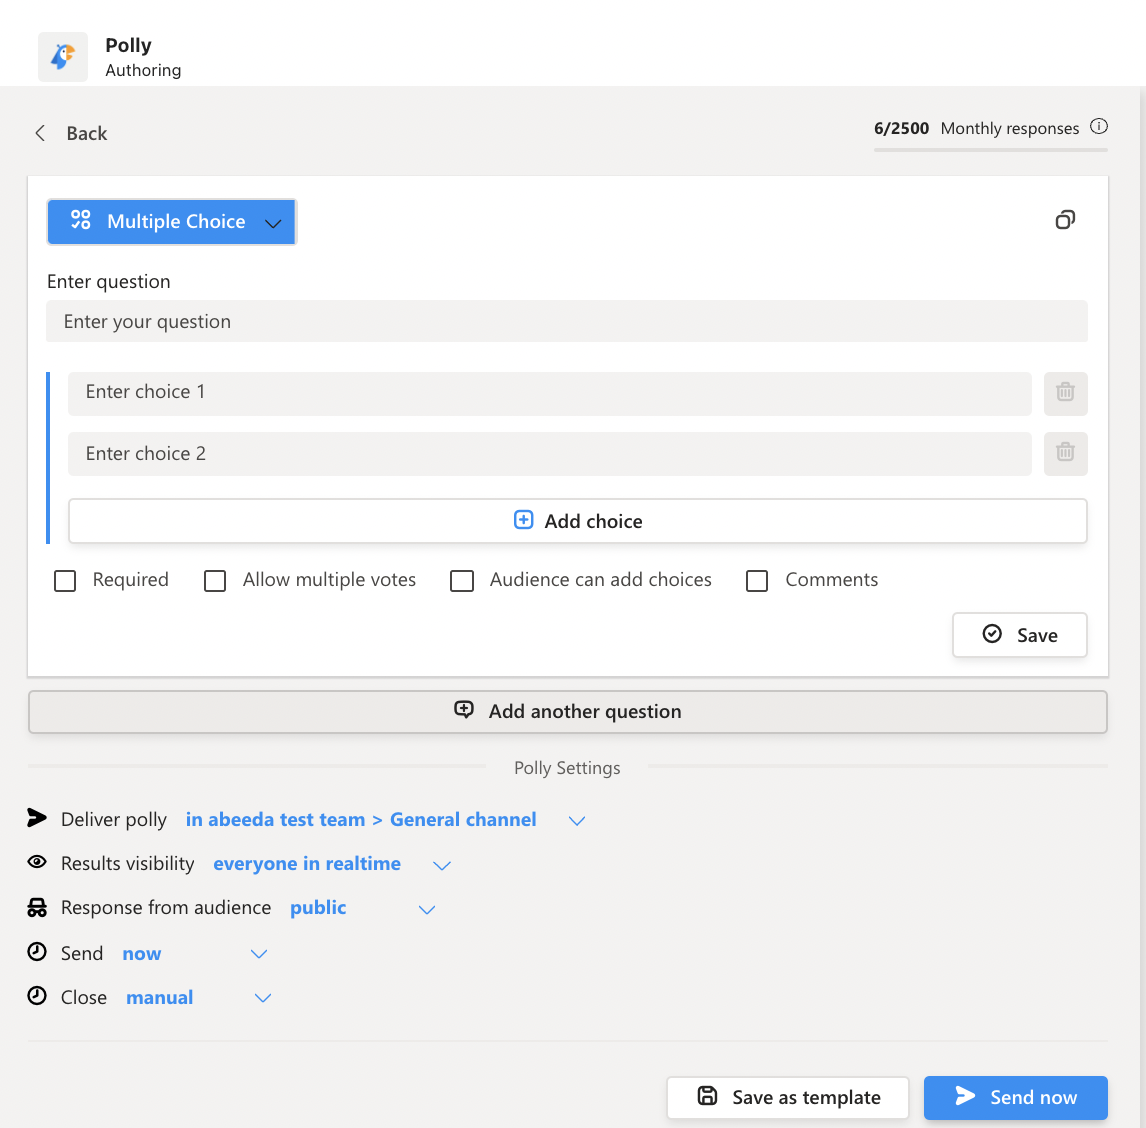
Task: Click the clock icon beside Send
Action: 36,952
